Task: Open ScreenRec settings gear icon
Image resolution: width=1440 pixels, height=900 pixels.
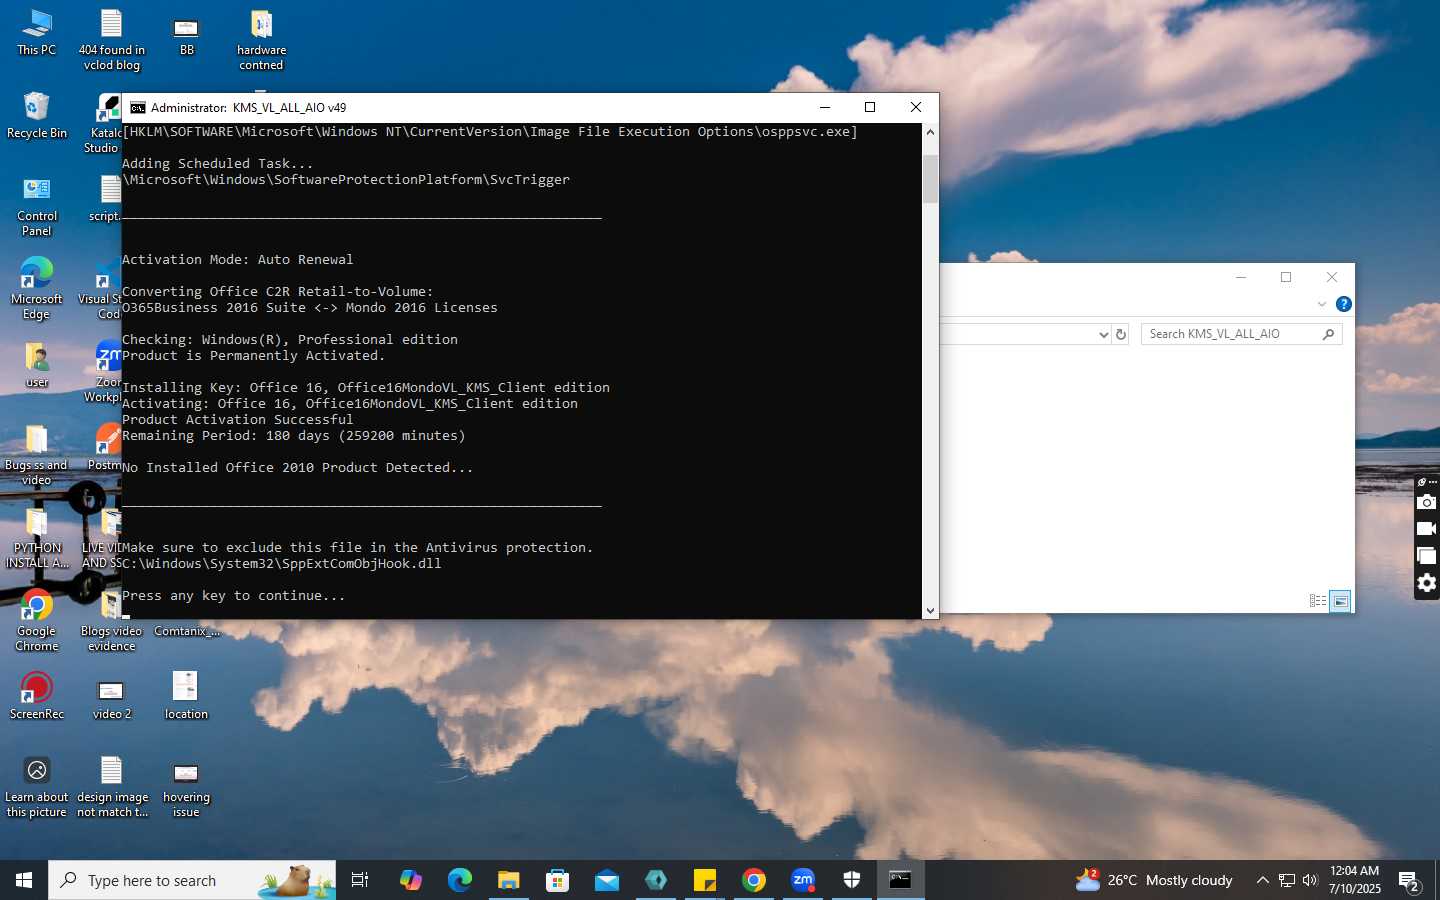Action: (x=1427, y=582)
